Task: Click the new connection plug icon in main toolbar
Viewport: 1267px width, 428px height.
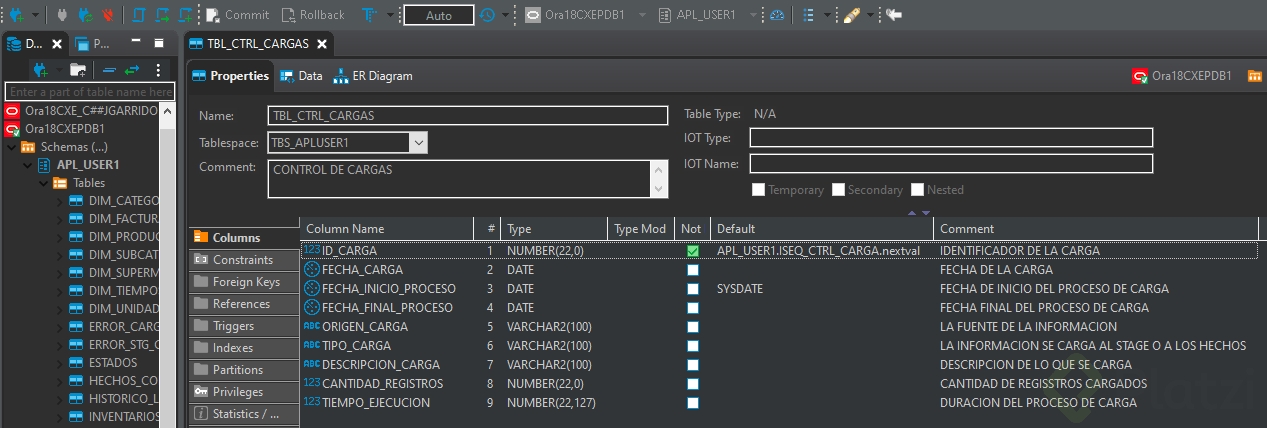Action: 17,15
